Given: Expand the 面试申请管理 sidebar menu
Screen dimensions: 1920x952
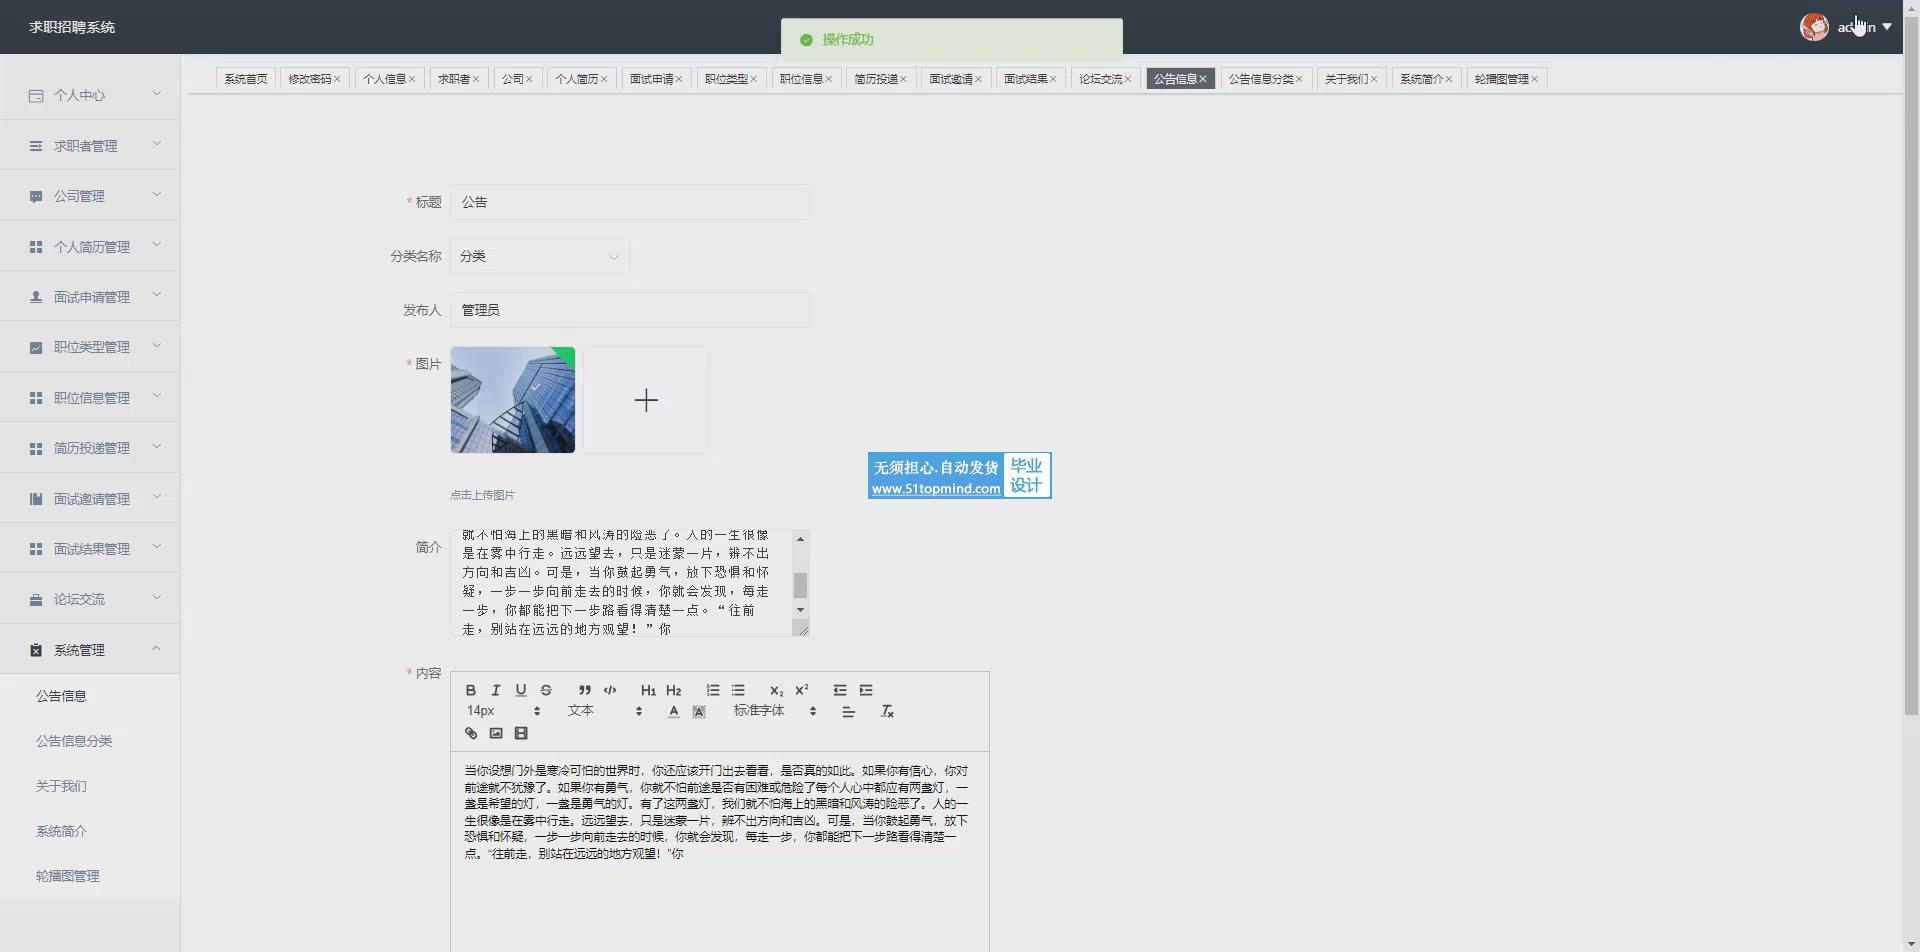Looking at the screenshot, I should point(90,297).
